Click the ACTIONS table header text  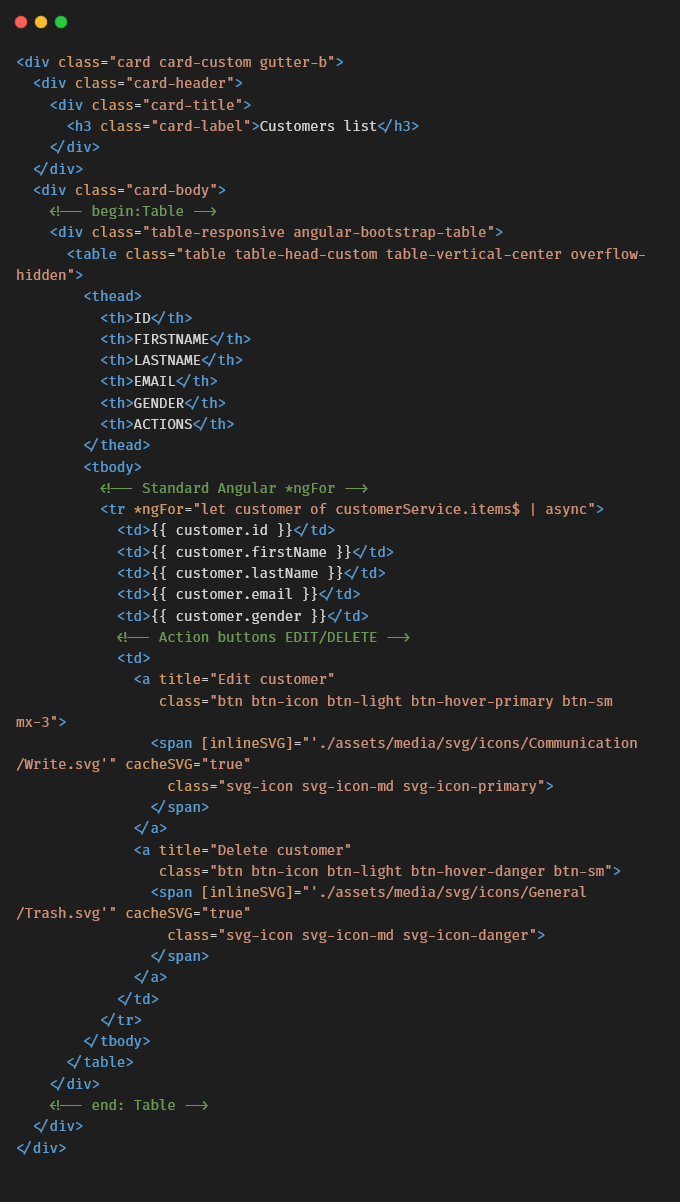click(x=163, y=424)
